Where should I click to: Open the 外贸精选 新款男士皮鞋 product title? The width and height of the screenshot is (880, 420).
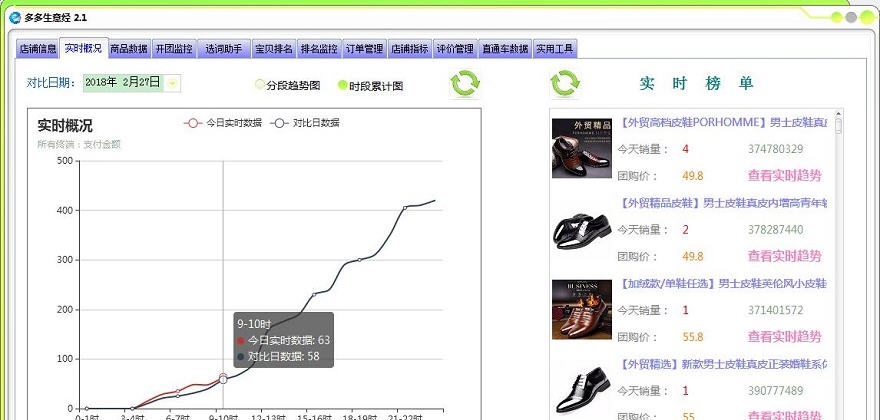(x=724, y=364)
